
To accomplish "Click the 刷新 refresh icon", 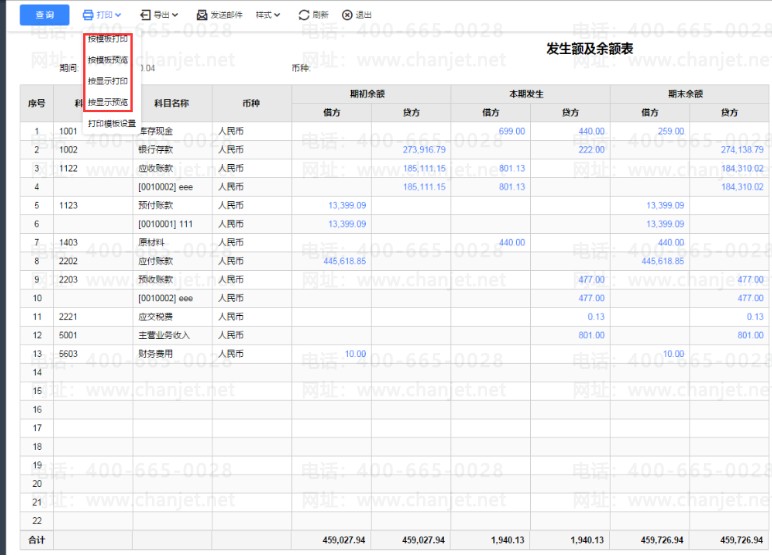I will [x=304, y=15].
